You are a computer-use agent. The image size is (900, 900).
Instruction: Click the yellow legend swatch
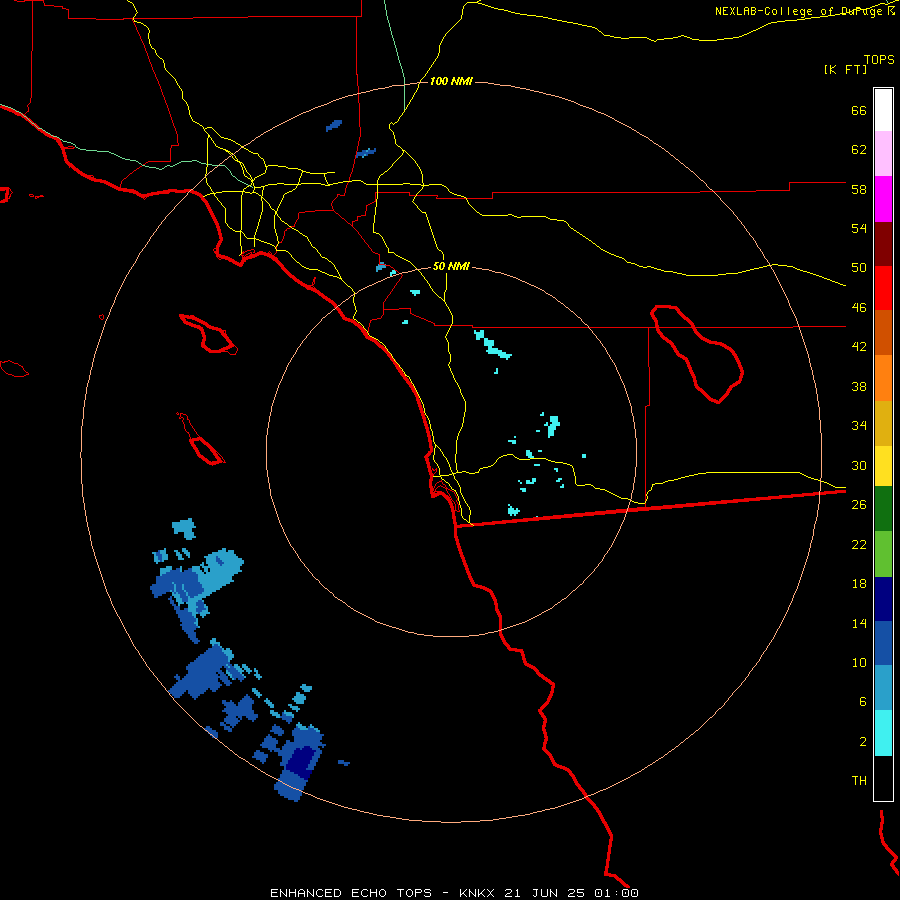point(883,466)
